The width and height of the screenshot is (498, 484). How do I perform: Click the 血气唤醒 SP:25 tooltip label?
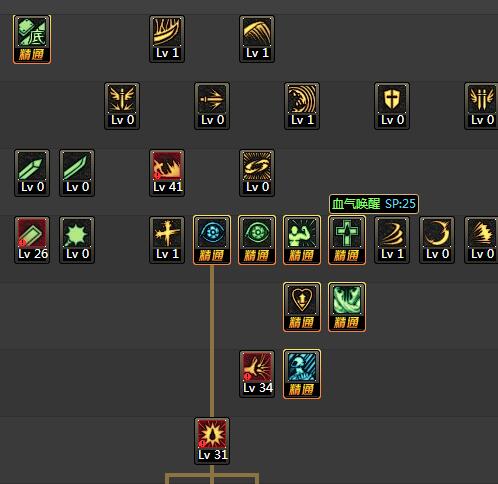(374, 204)
